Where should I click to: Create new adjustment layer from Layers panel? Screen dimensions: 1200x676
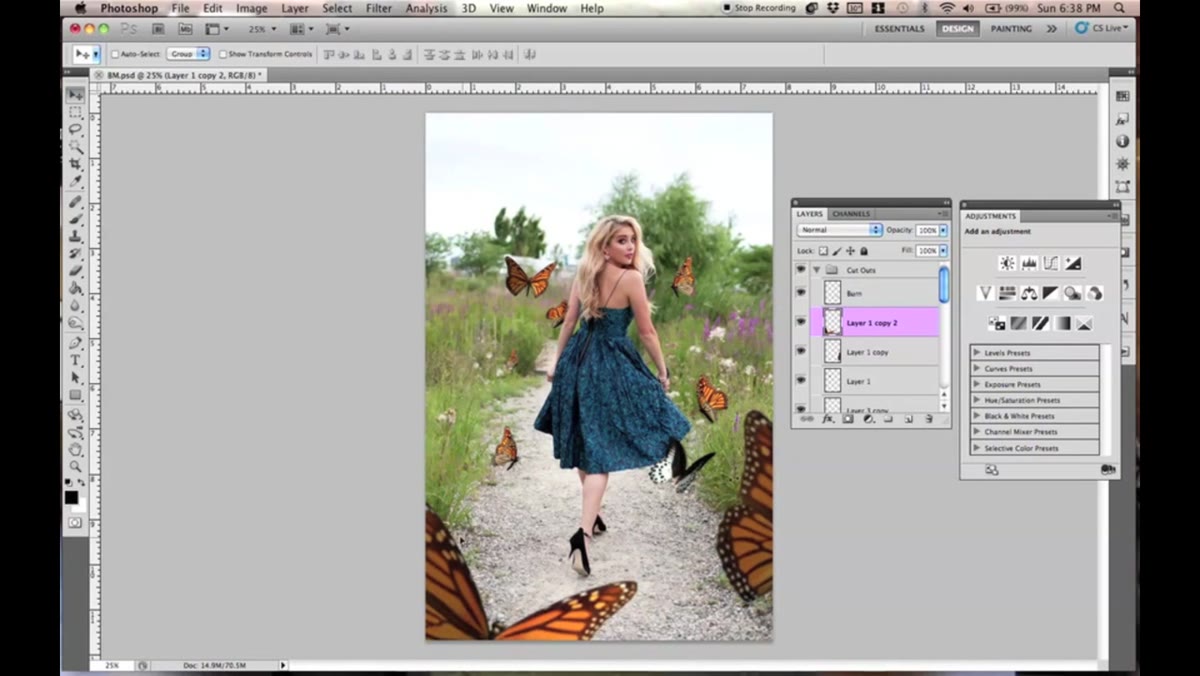point(868,419)
